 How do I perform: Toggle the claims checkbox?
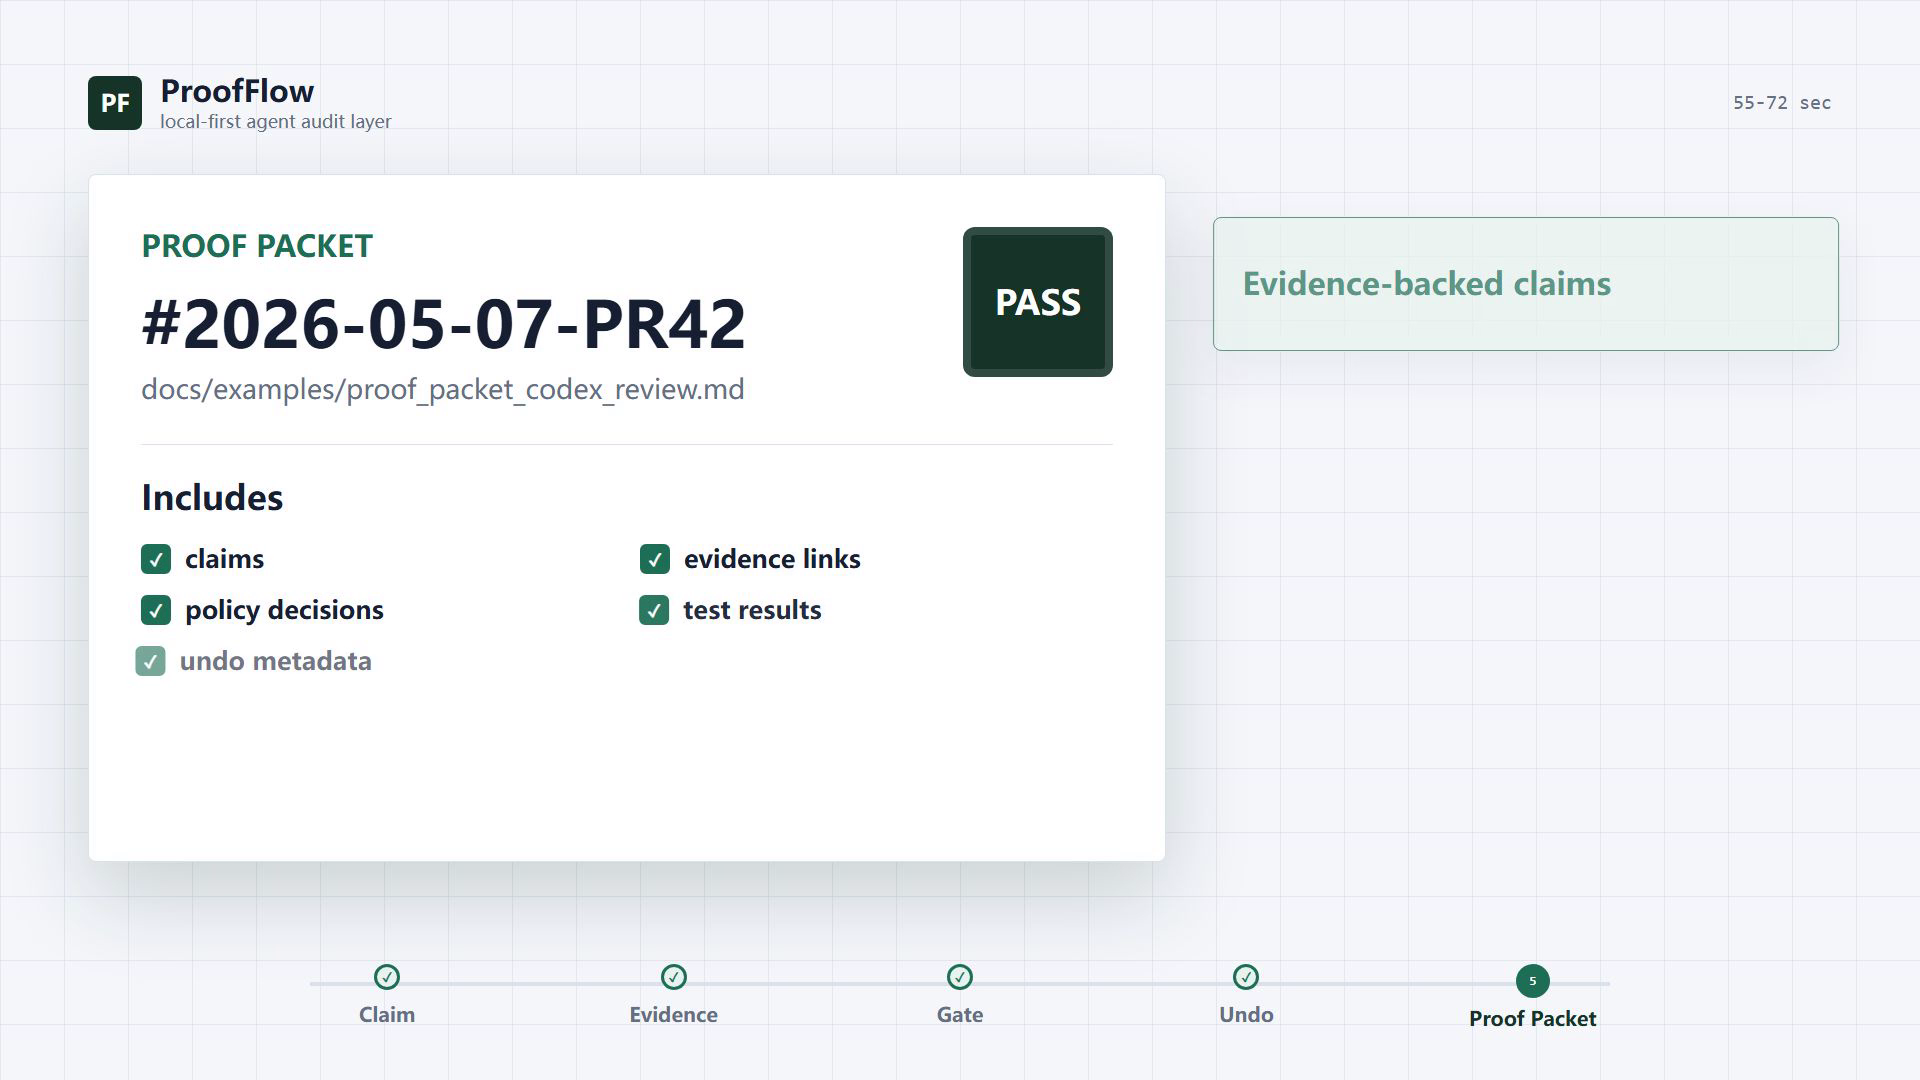click(x=156, y=559)
